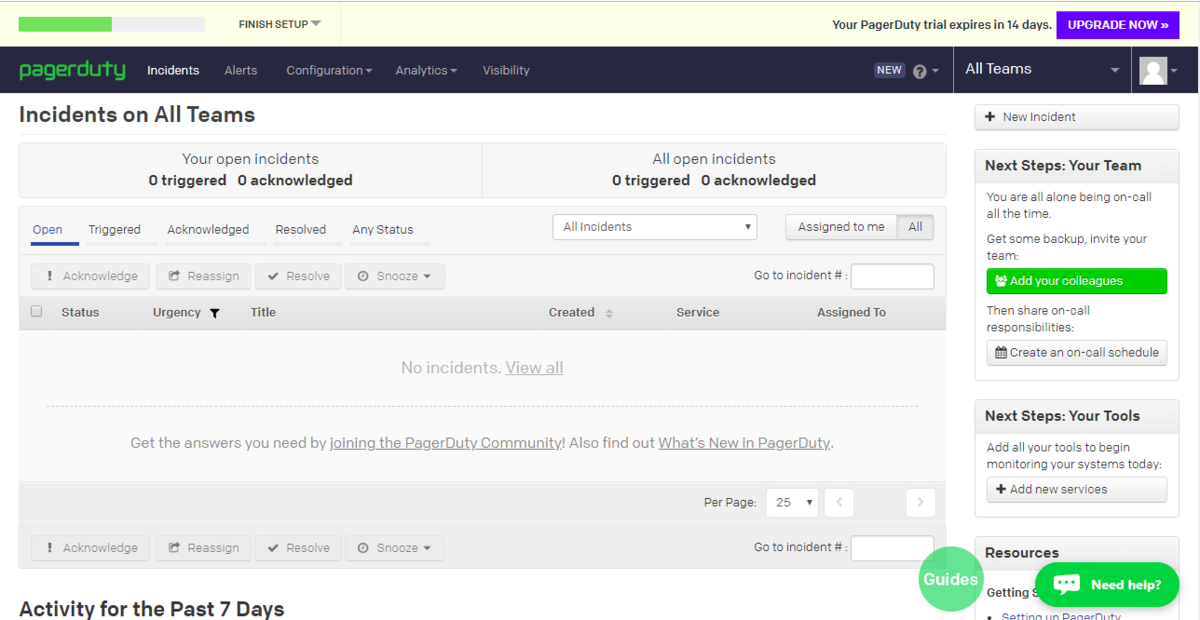Click the top Reassign button

(203, 276)
